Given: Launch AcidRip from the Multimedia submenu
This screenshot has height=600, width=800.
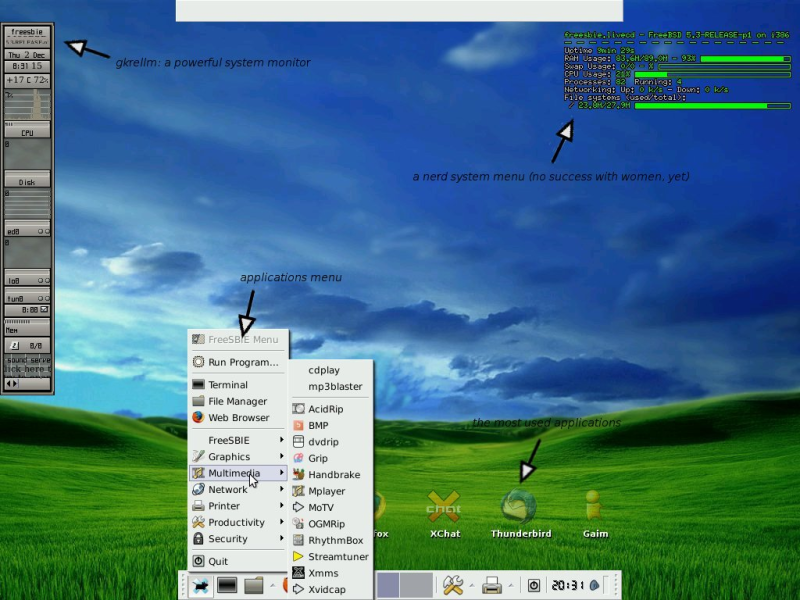Looking at the screenshot, I should point(332,409).
